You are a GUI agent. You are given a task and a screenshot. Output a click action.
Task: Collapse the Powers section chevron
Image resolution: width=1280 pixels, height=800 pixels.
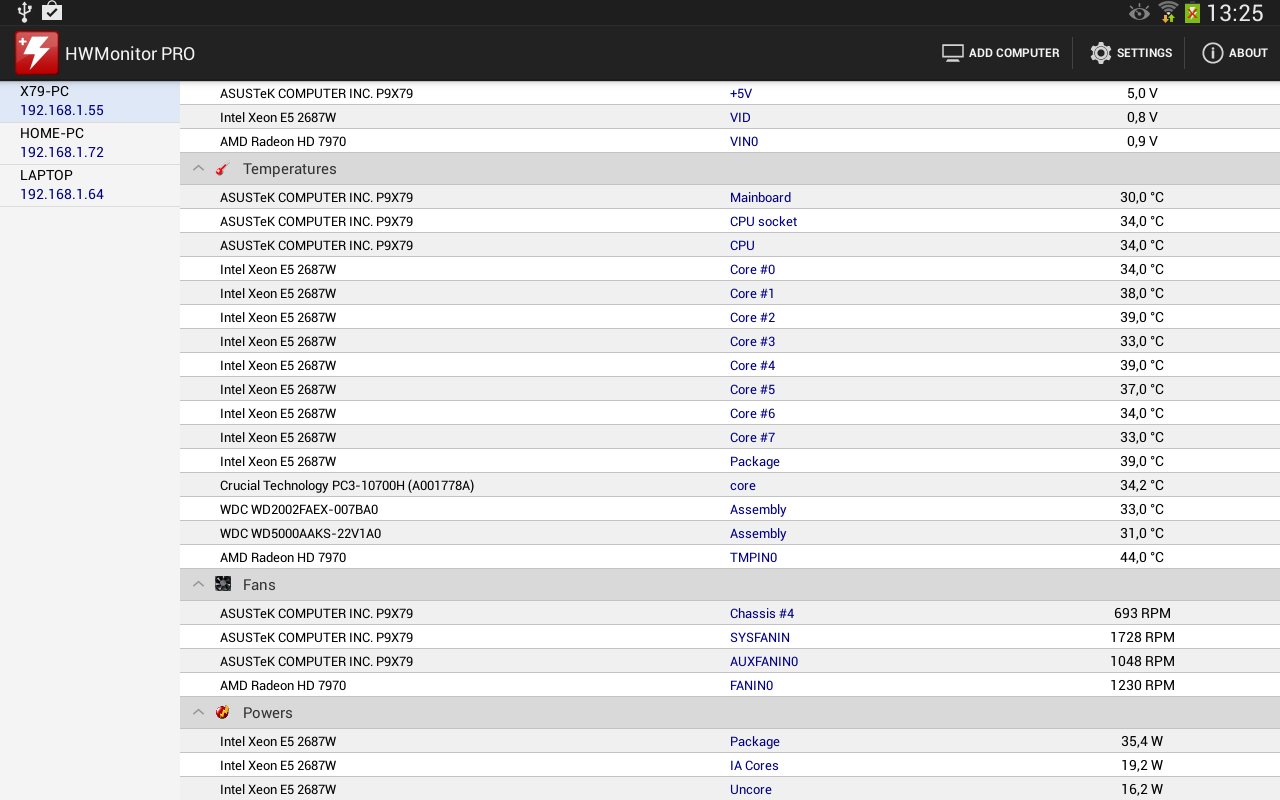coord(198,712)
